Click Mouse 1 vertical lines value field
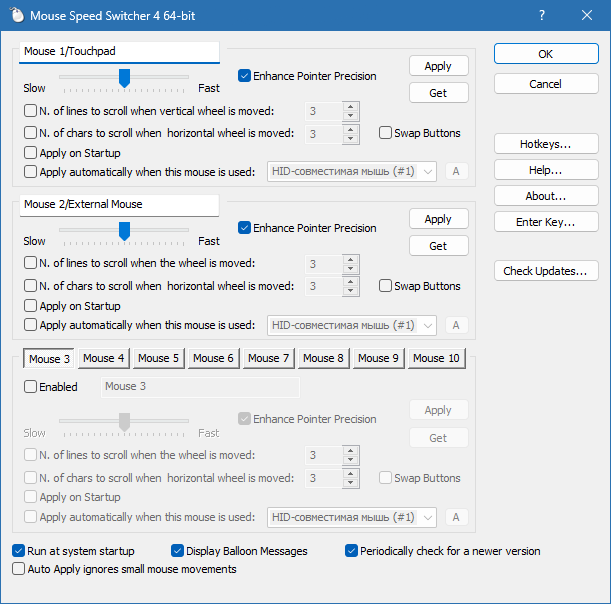This screenshot has height=604, width=611. click(324, 111)
